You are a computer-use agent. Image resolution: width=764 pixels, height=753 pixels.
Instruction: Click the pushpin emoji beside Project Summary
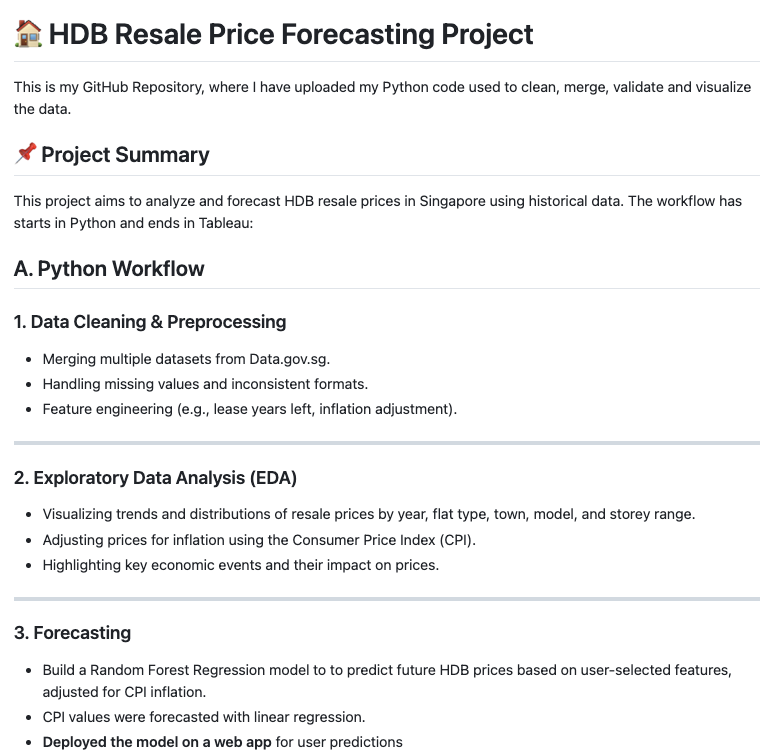click(25, 154)
